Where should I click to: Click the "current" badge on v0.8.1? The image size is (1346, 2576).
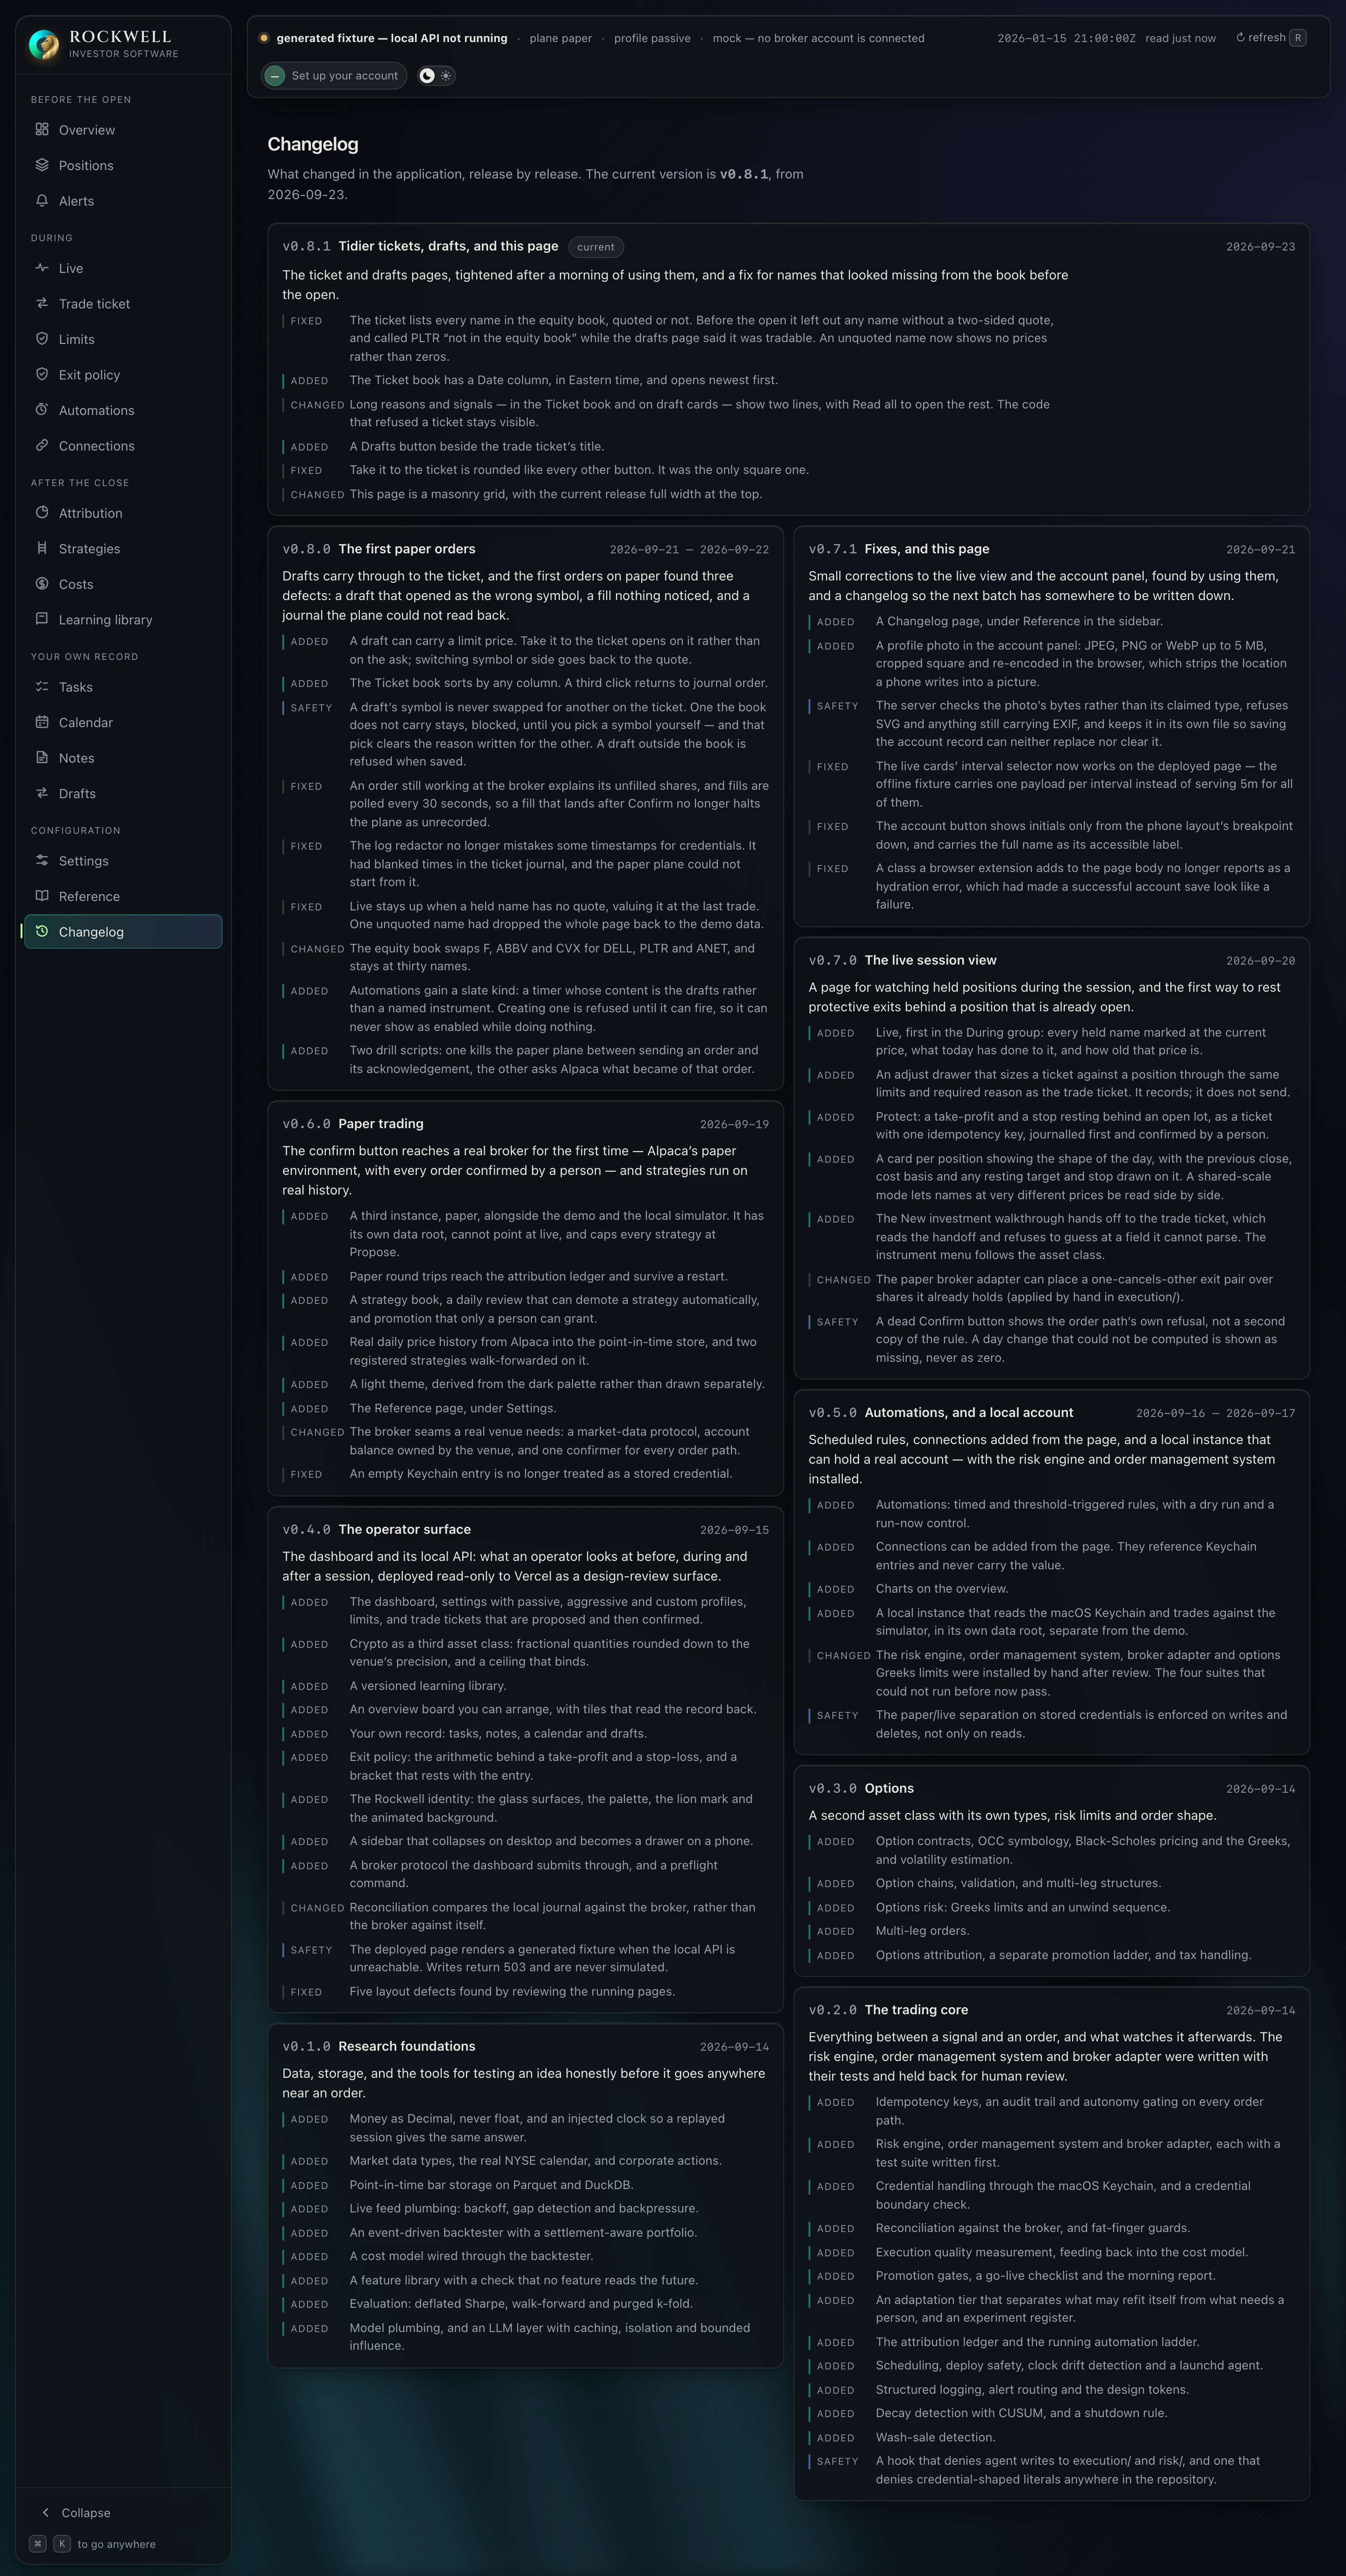tap(596, 247)
